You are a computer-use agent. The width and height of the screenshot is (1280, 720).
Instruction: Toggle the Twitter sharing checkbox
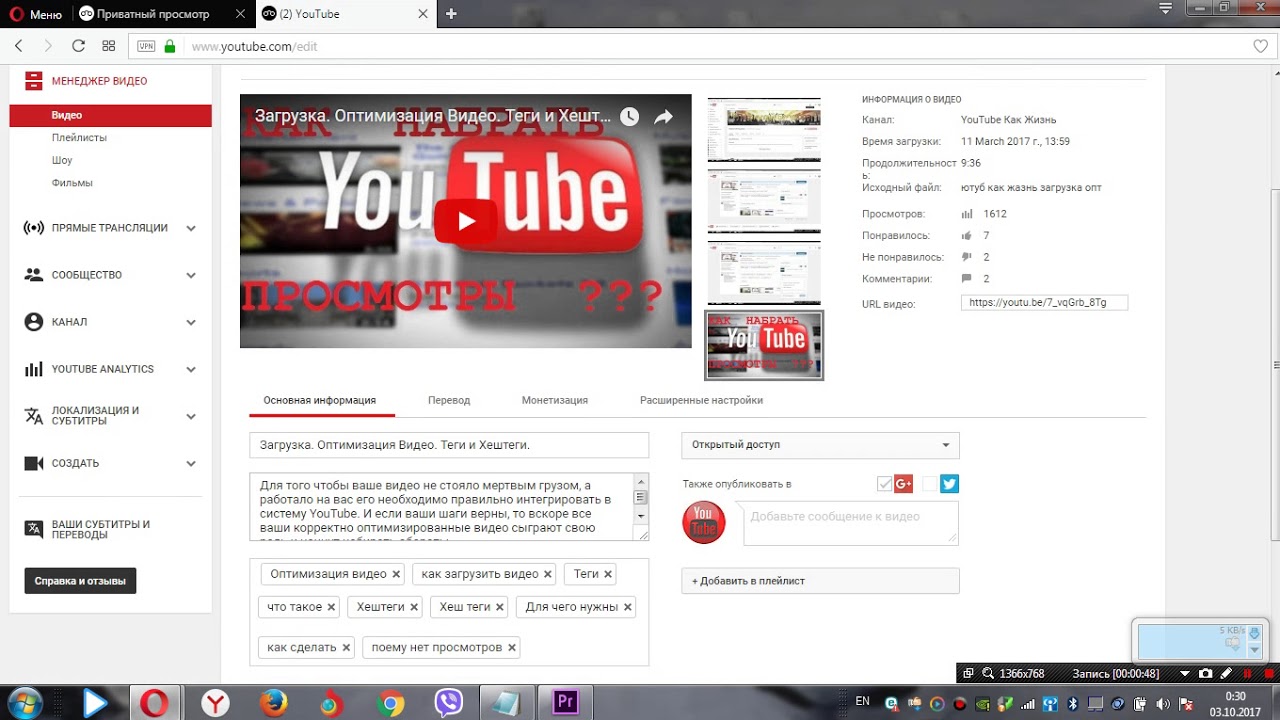(x=930, y=484)
